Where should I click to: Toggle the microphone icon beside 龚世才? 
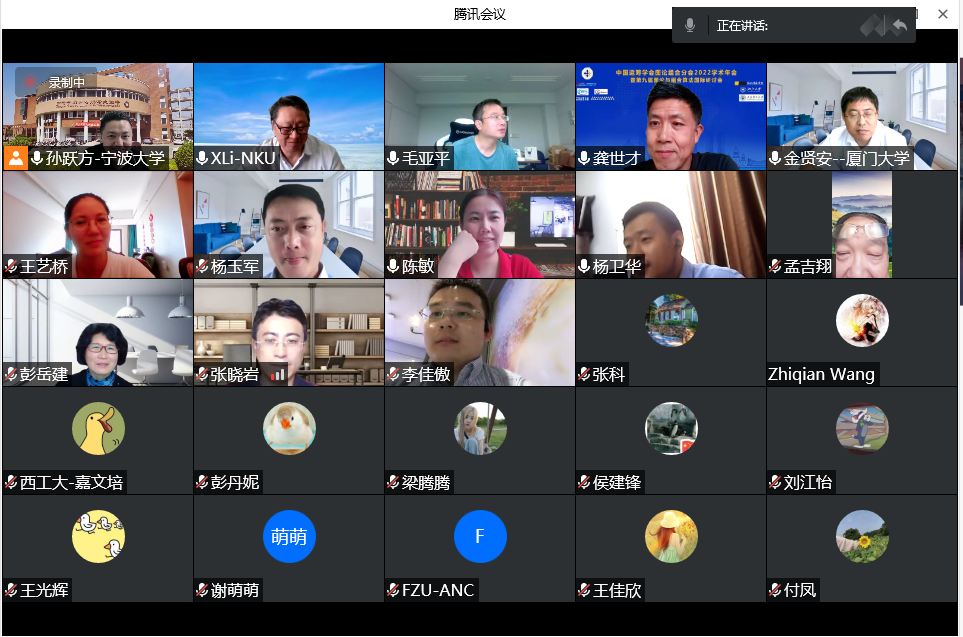[x=584, y=158]
